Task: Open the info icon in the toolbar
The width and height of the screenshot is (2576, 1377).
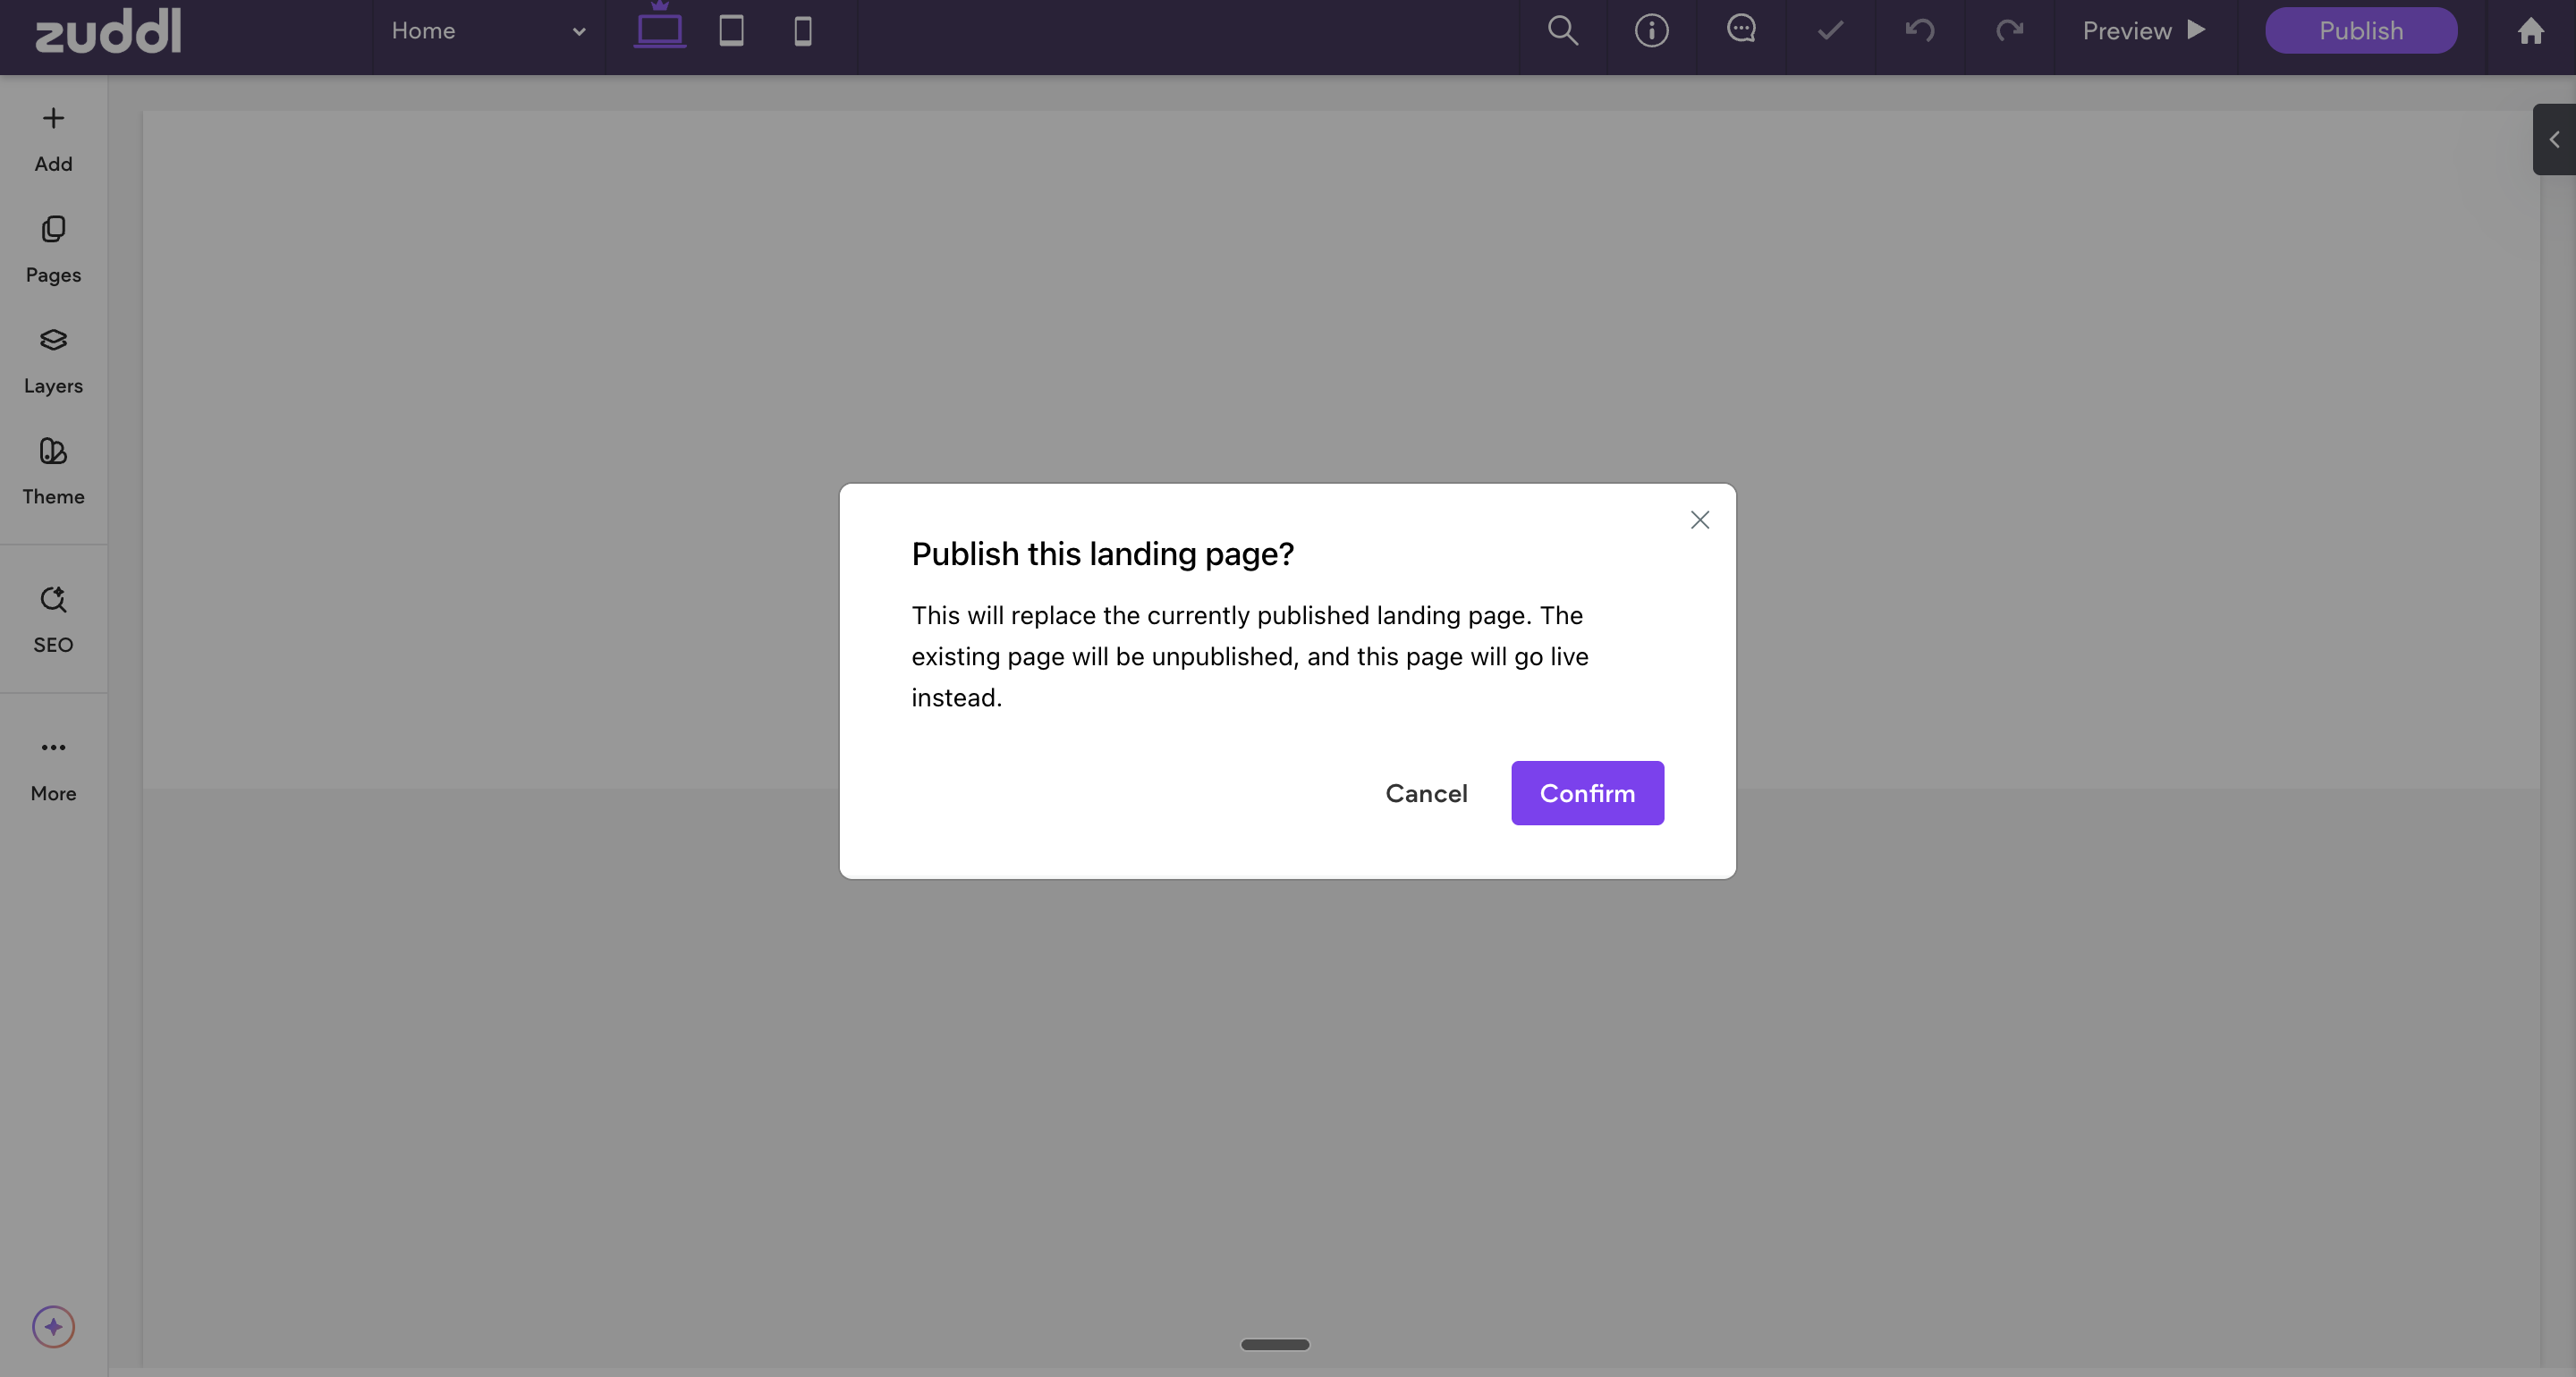Action: [x=1651, y=31]
